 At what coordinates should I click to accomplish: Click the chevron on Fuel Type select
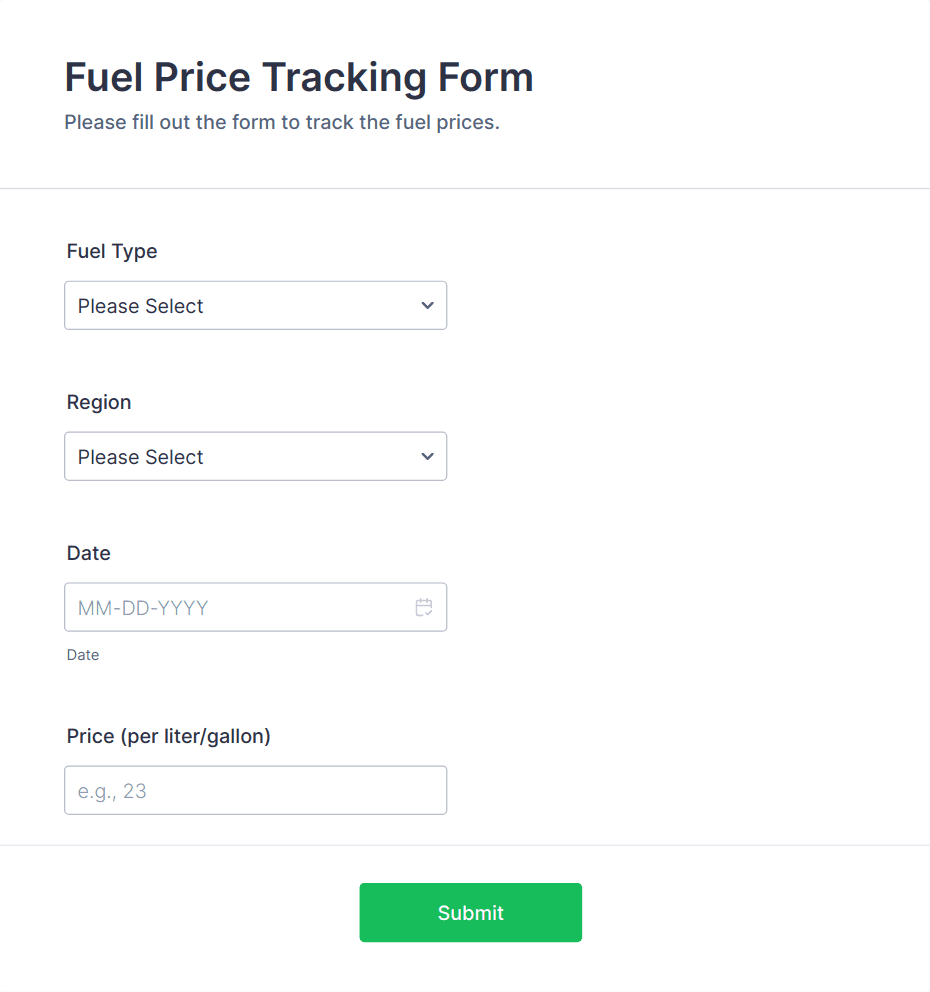point(427,305)
